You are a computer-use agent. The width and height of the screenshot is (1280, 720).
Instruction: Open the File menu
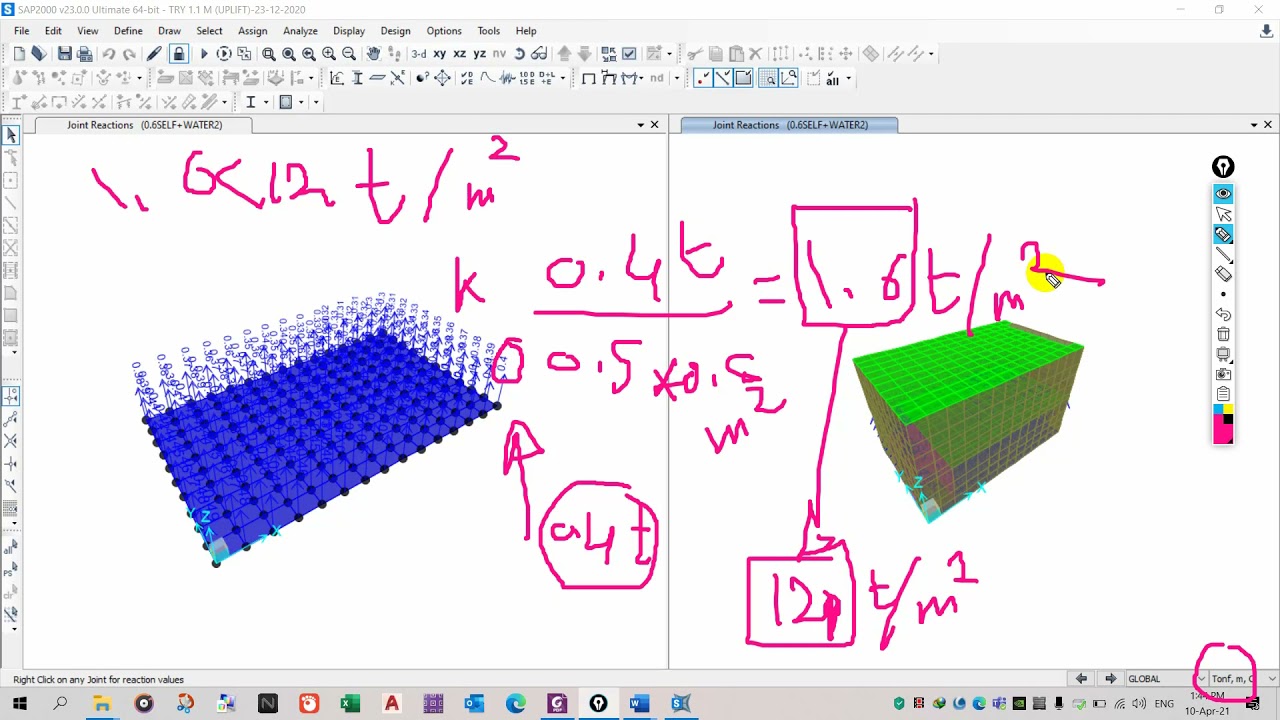click(x=22, y=31)
